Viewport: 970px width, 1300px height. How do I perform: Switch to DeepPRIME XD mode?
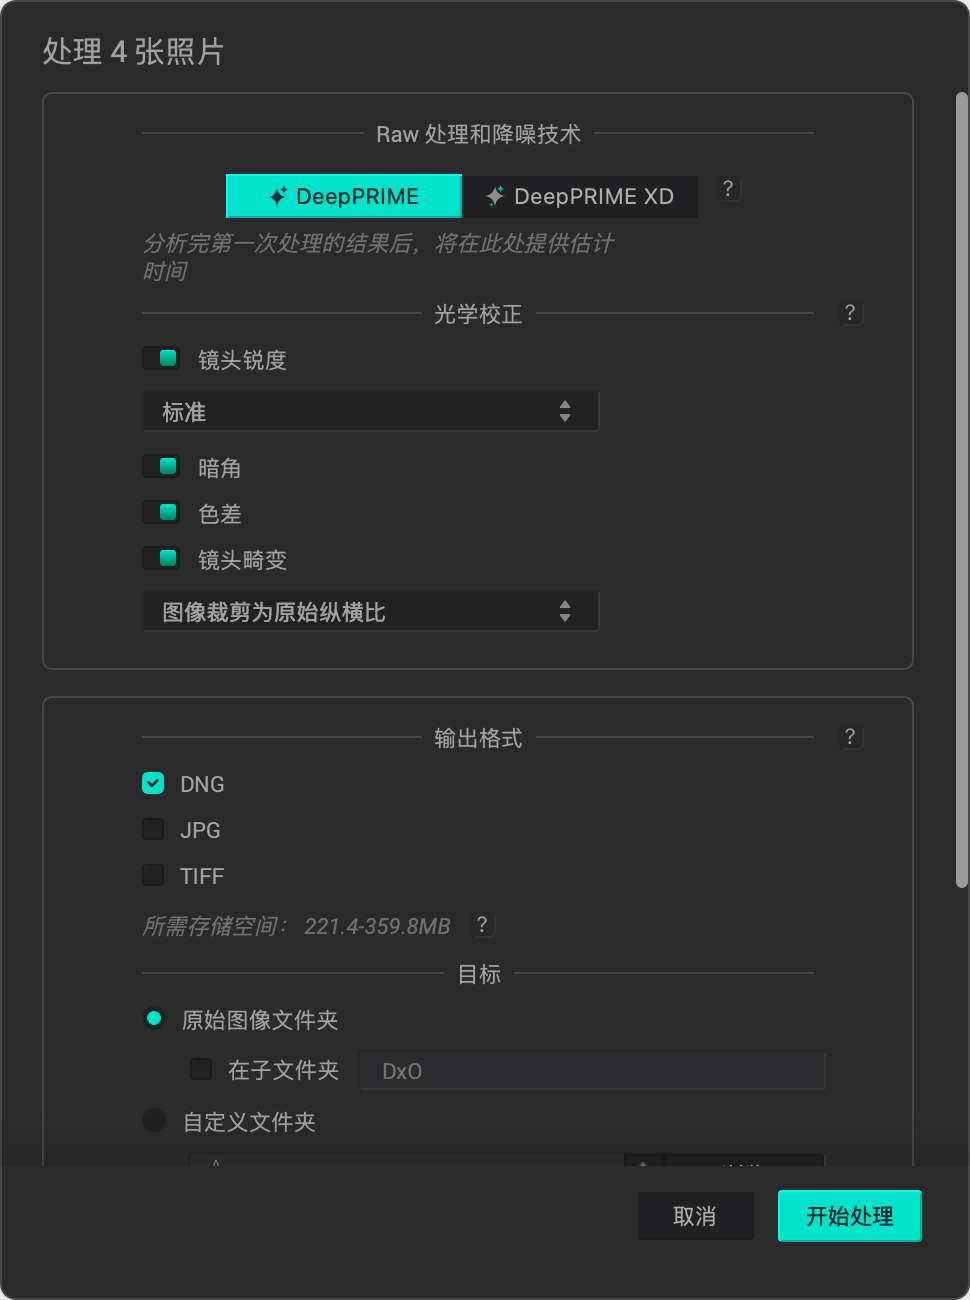click(x=580, y=196)
